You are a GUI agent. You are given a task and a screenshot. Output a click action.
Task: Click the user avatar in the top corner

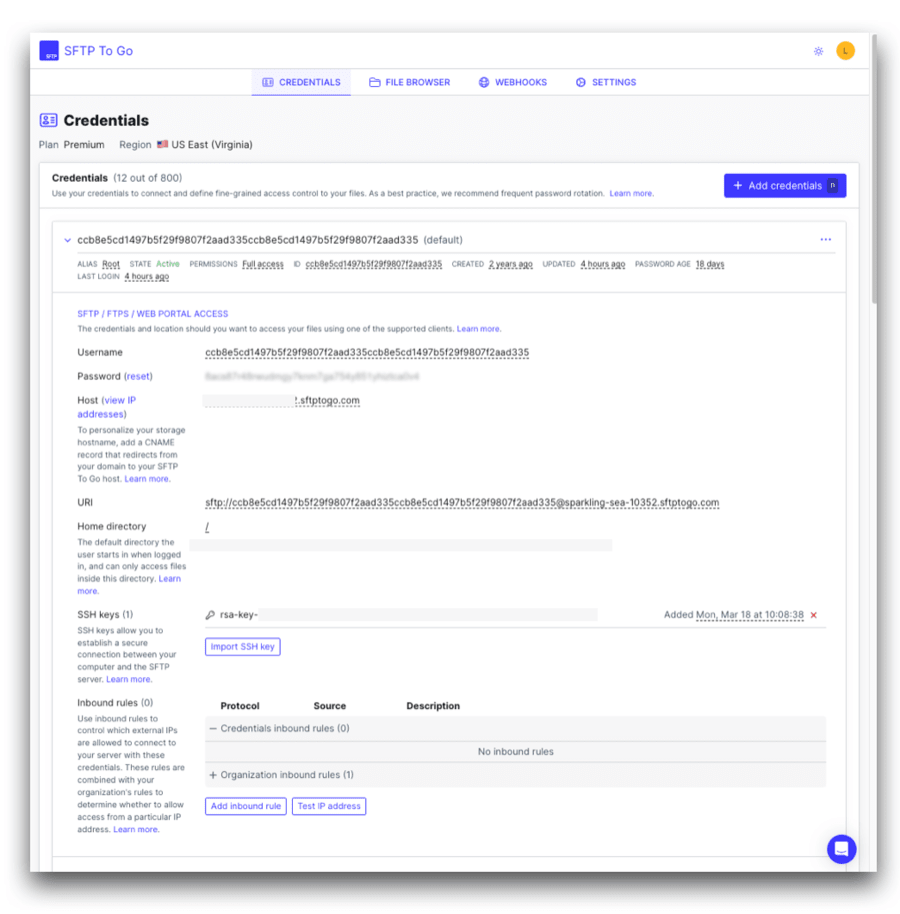point(844,50)
